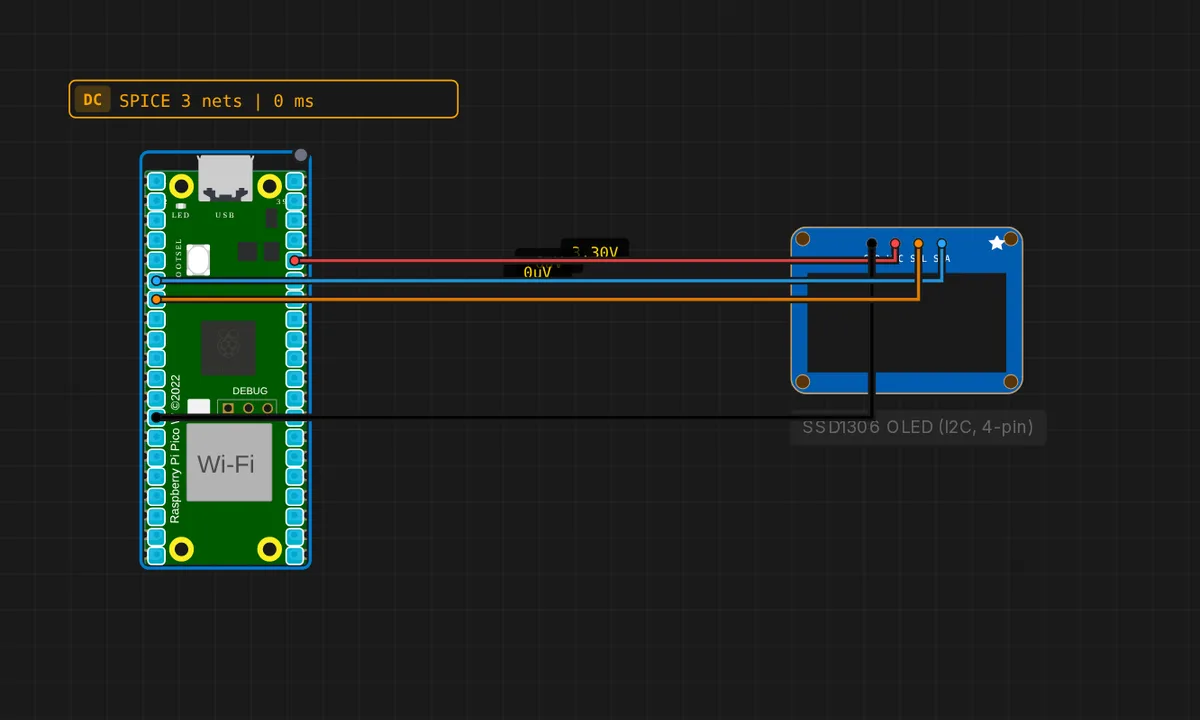Click the DEBUG header pins on the Pico

[x=248, y=407]
